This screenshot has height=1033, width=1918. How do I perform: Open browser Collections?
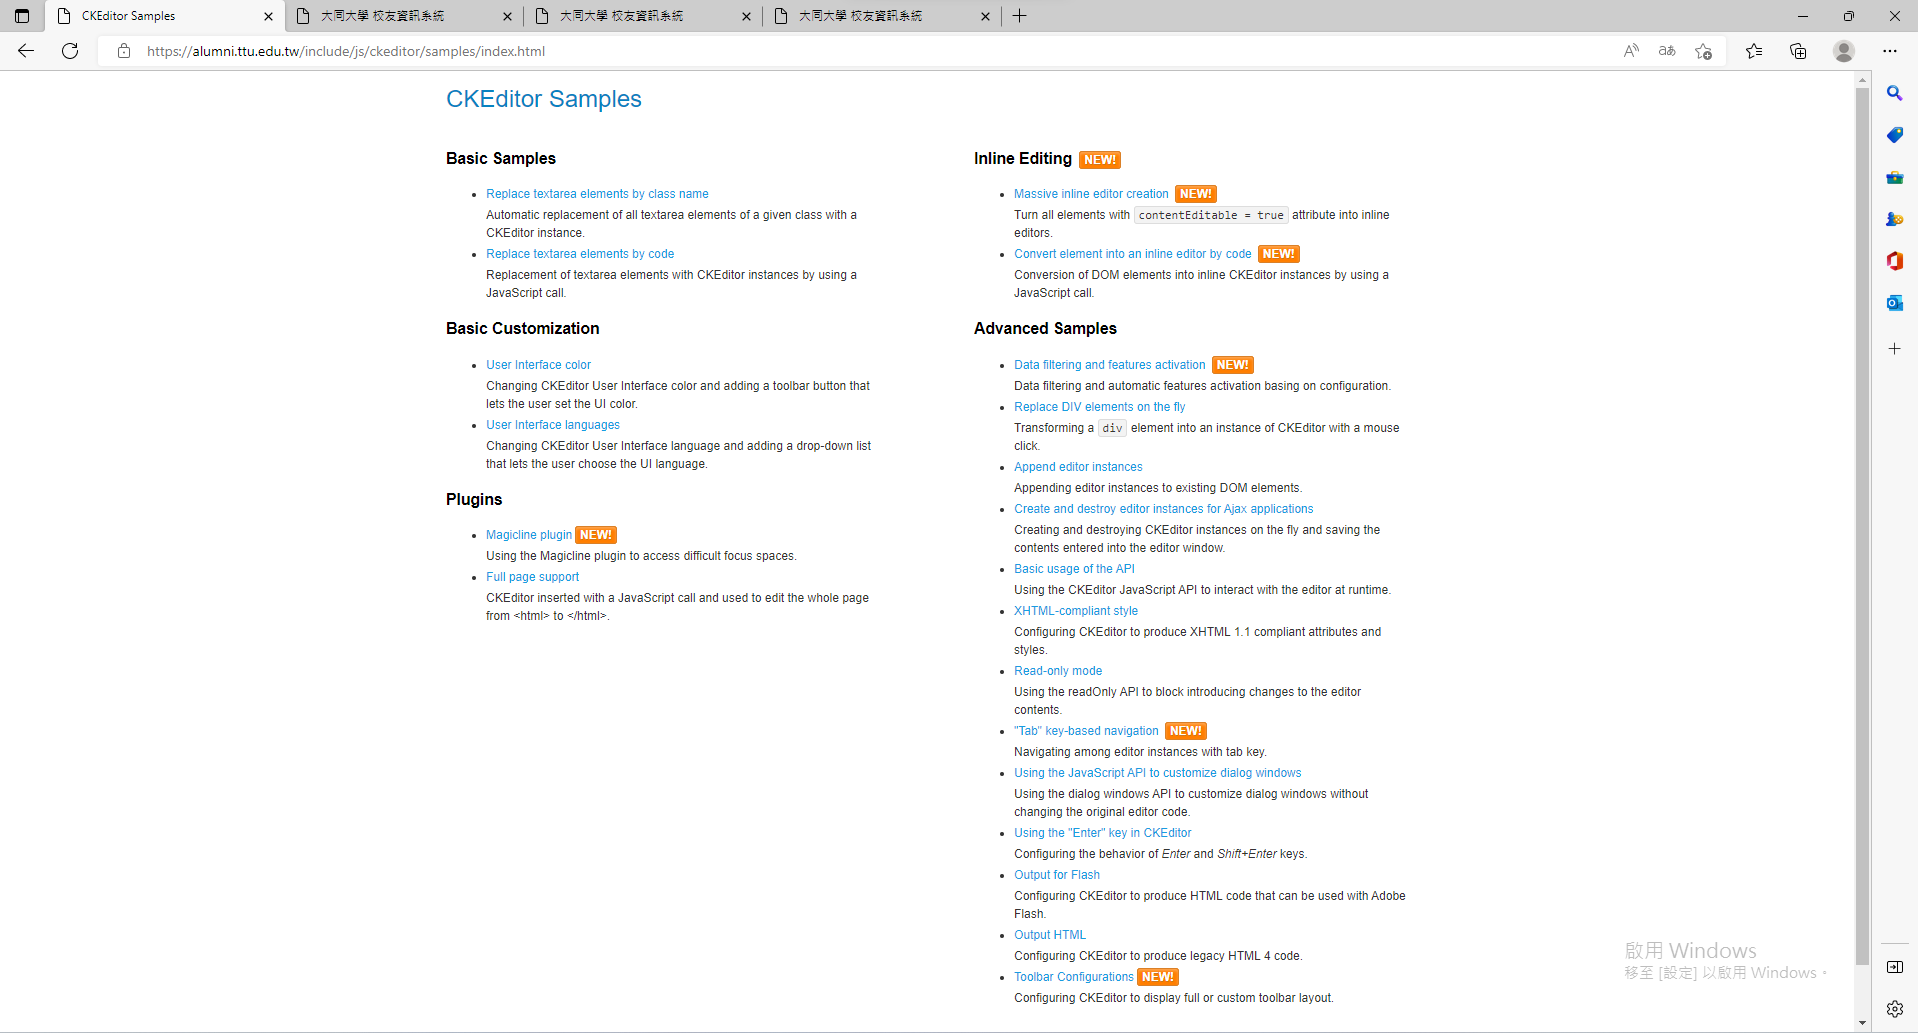1798,51
